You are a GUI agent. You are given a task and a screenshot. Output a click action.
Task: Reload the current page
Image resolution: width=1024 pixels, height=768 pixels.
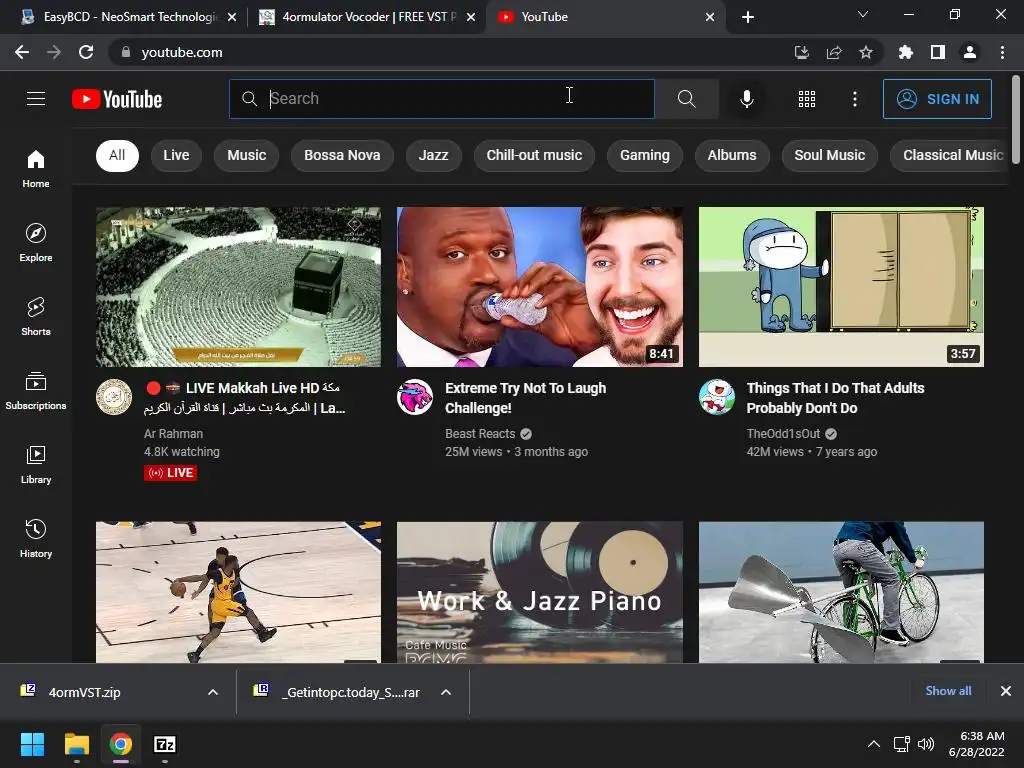(x=86, y=52)
